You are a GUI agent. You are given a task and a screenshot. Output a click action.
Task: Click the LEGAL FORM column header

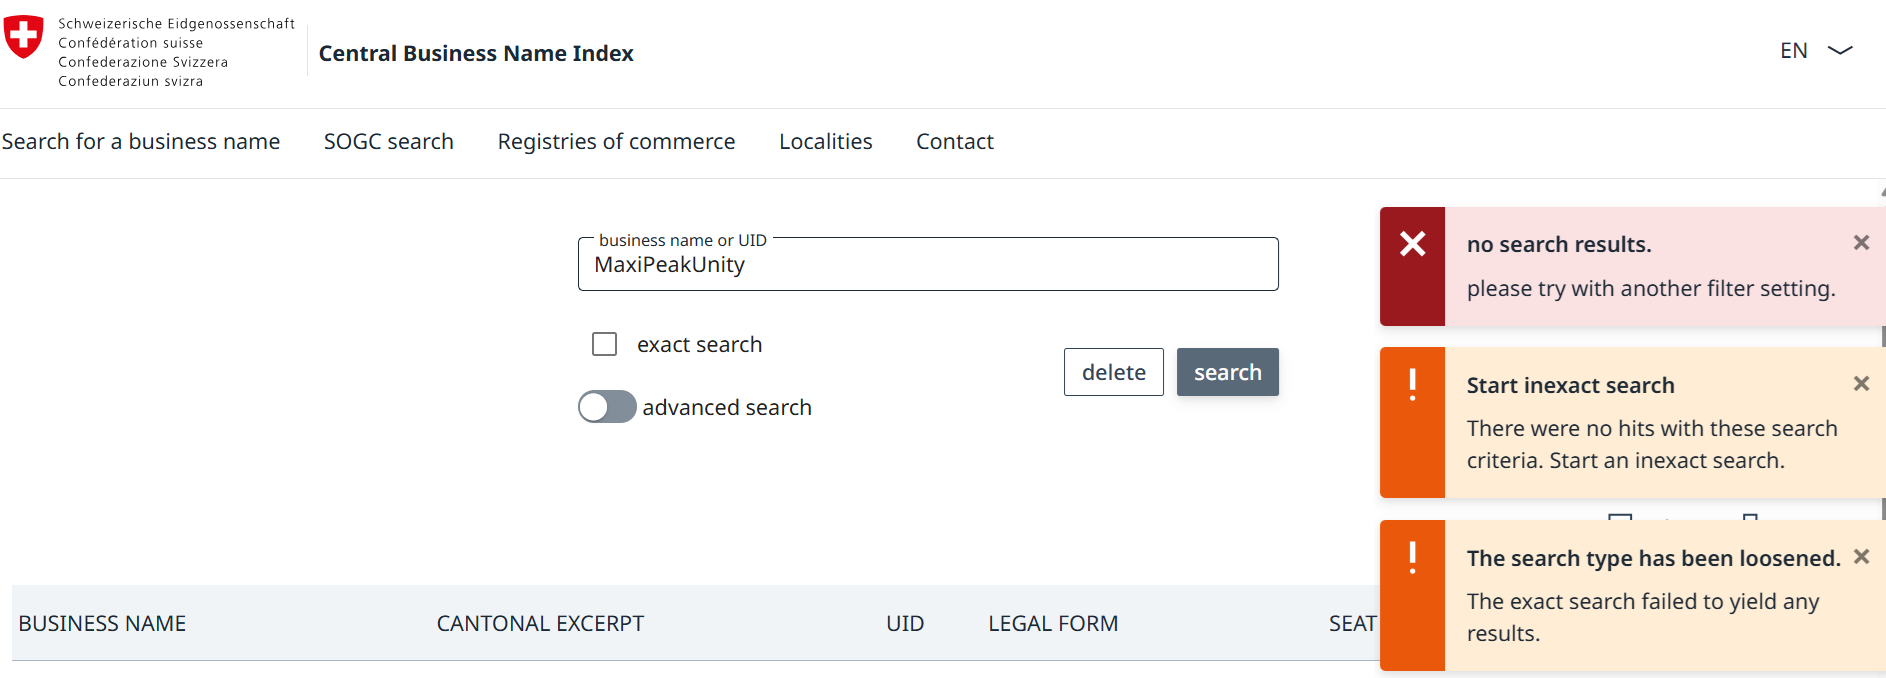1052,624
